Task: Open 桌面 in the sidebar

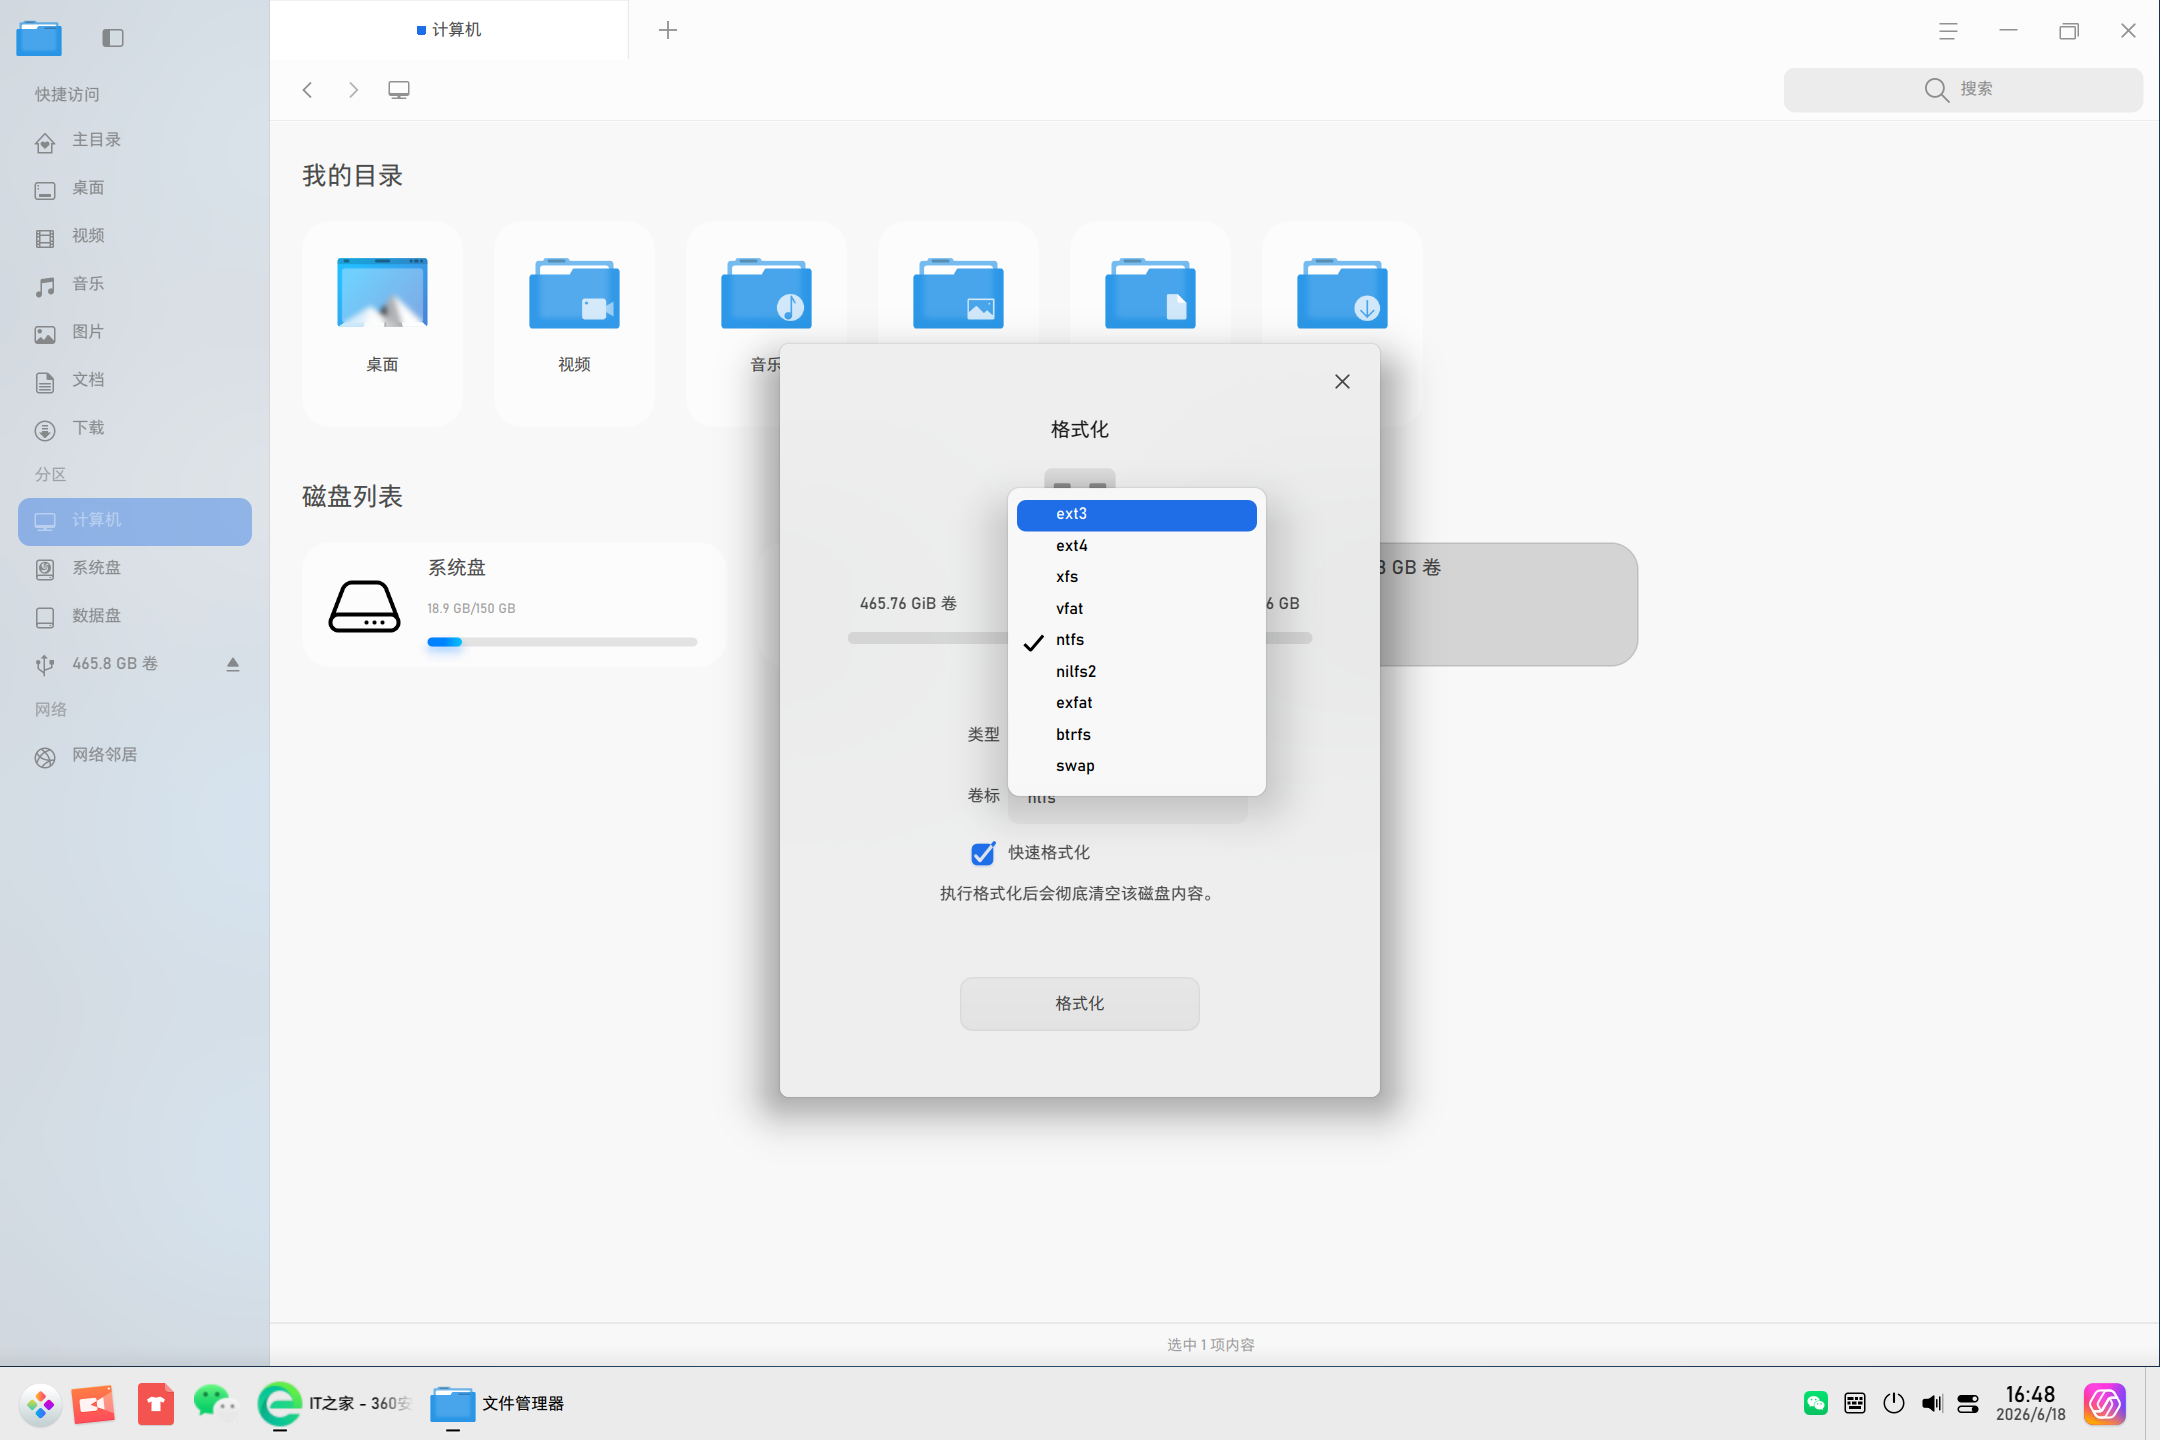Action: 135,189
